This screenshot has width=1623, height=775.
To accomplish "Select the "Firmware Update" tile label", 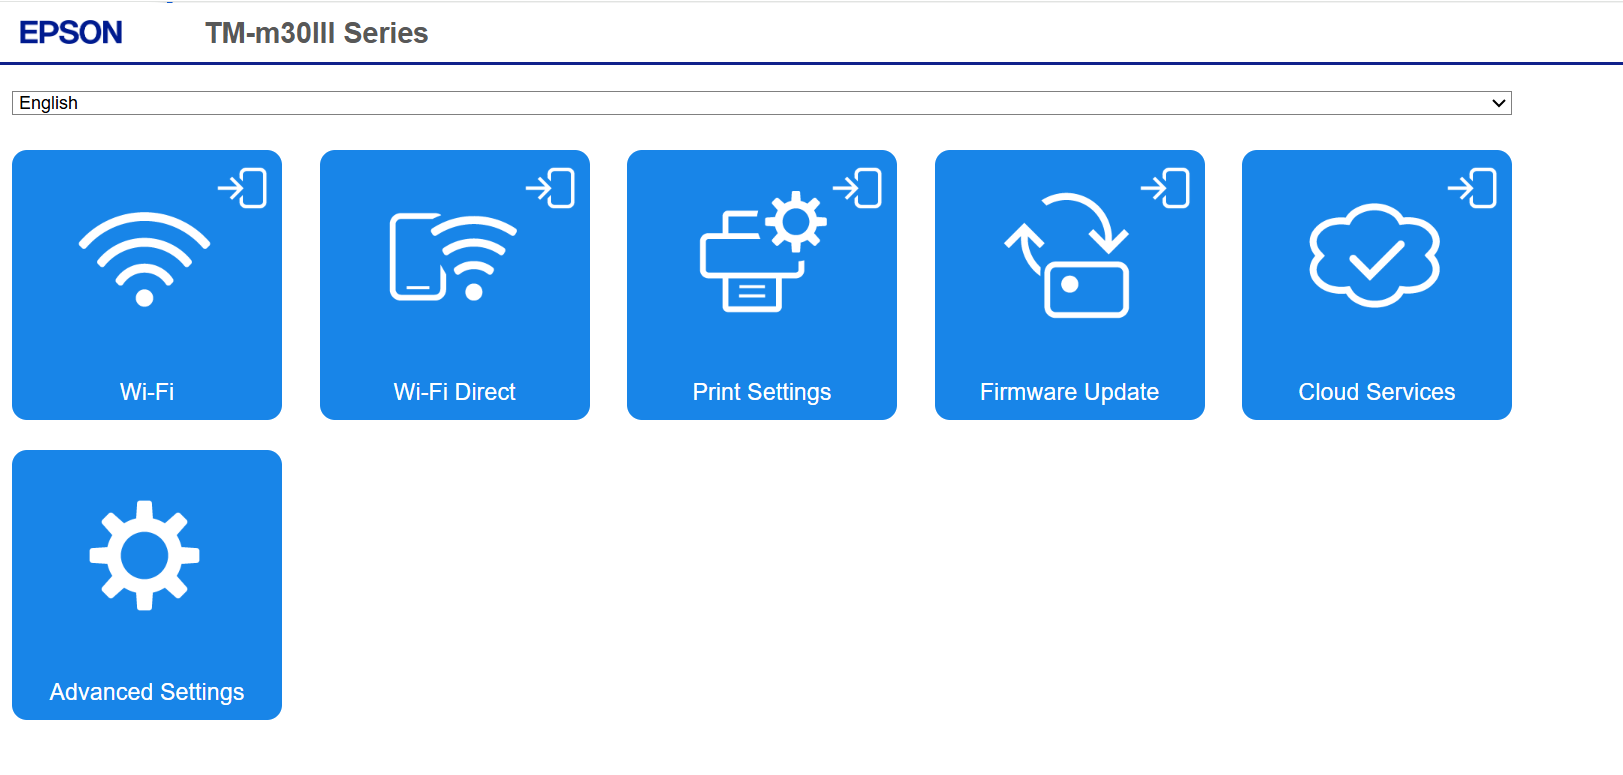I will point(1070,392).
